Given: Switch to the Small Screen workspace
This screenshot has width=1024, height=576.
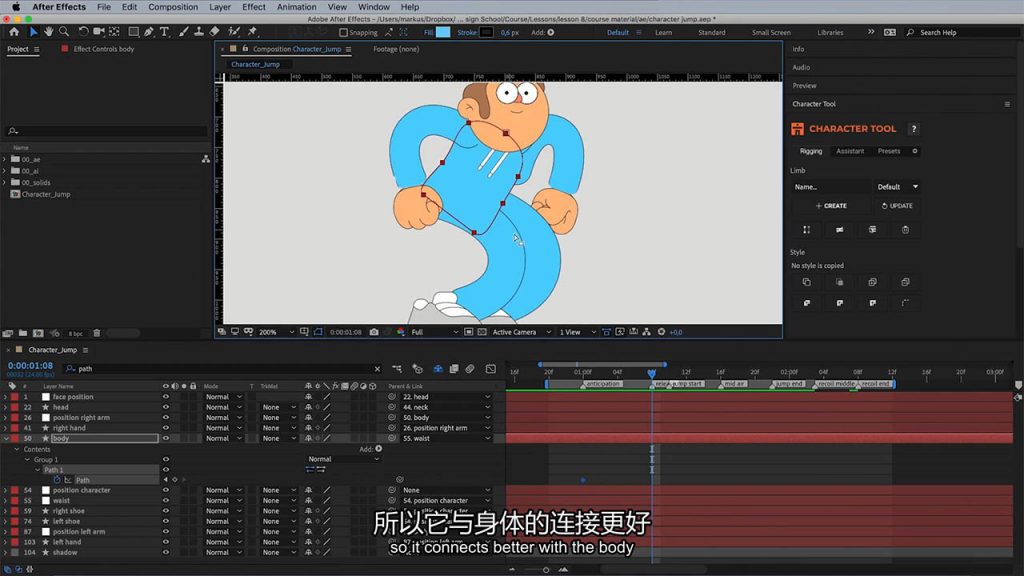Looking at the screenshot, I should point(771,32).
